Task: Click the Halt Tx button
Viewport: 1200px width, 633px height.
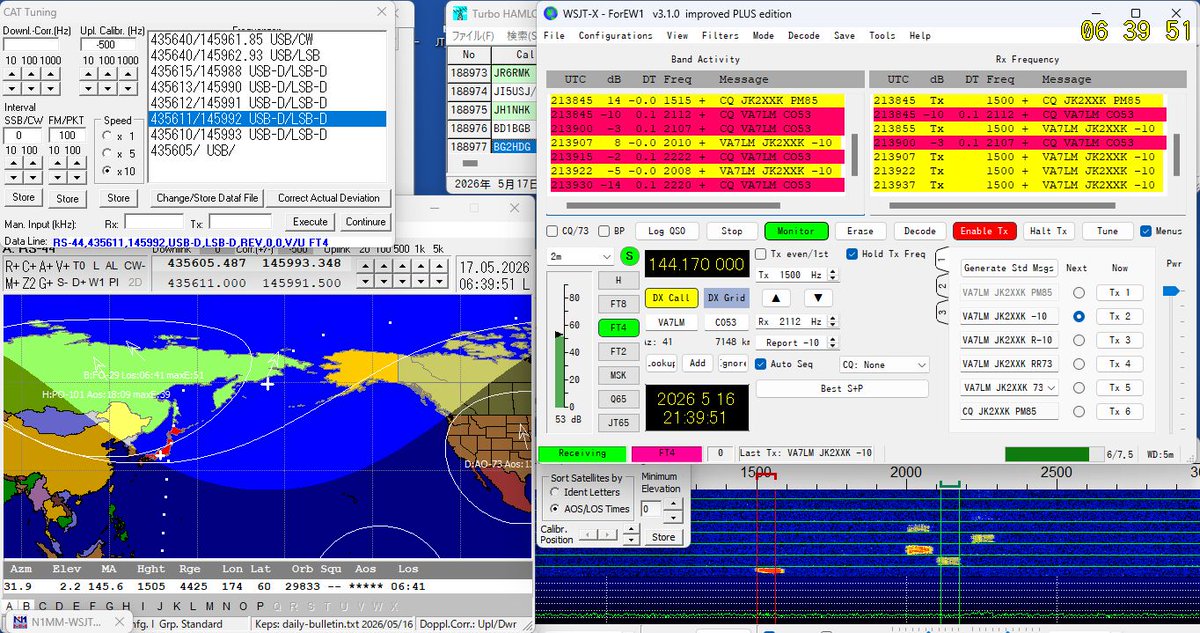Action: pyautogui.click(x=1047, y=231)
